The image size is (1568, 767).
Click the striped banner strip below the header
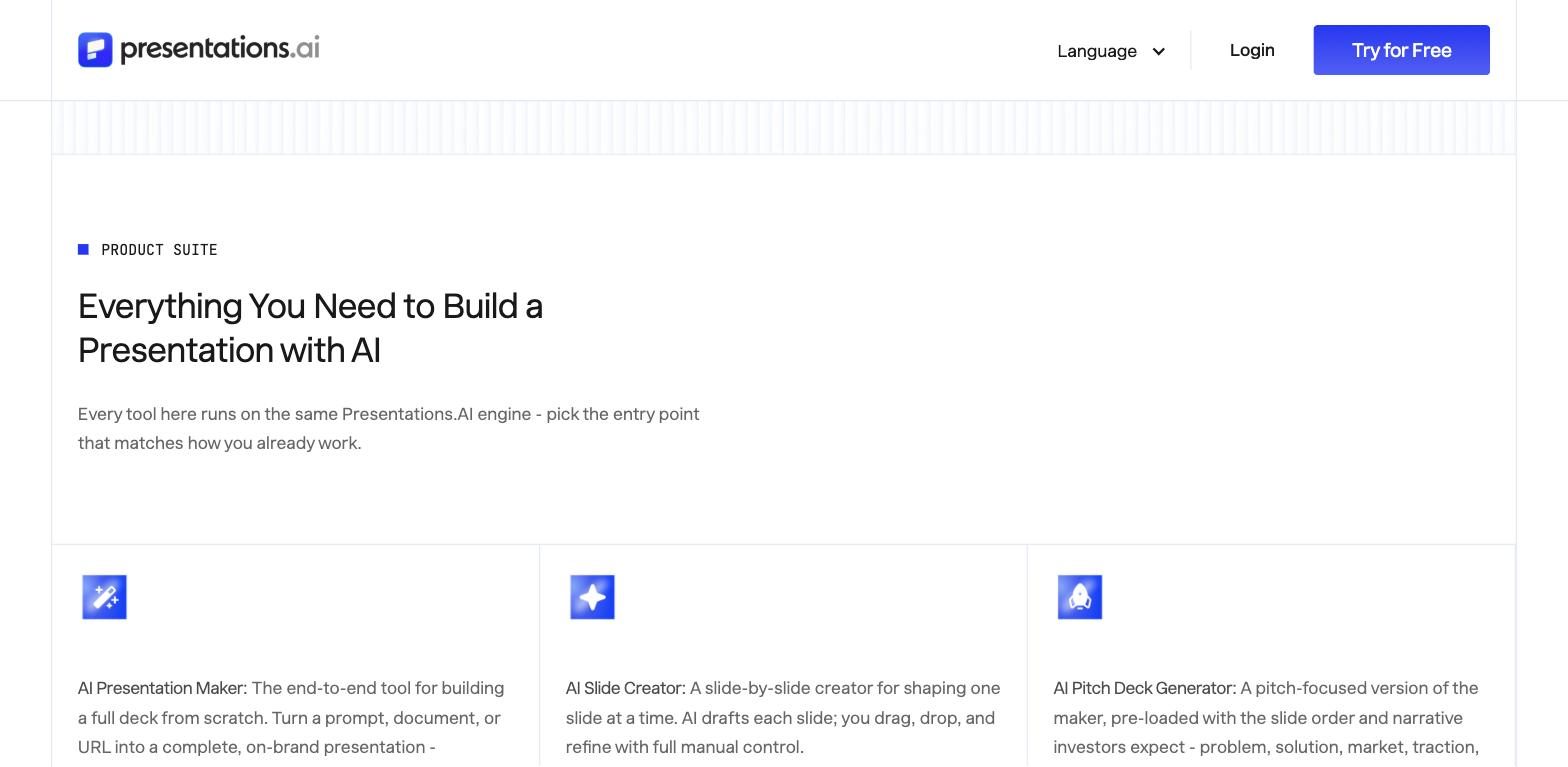pos(784,127)
